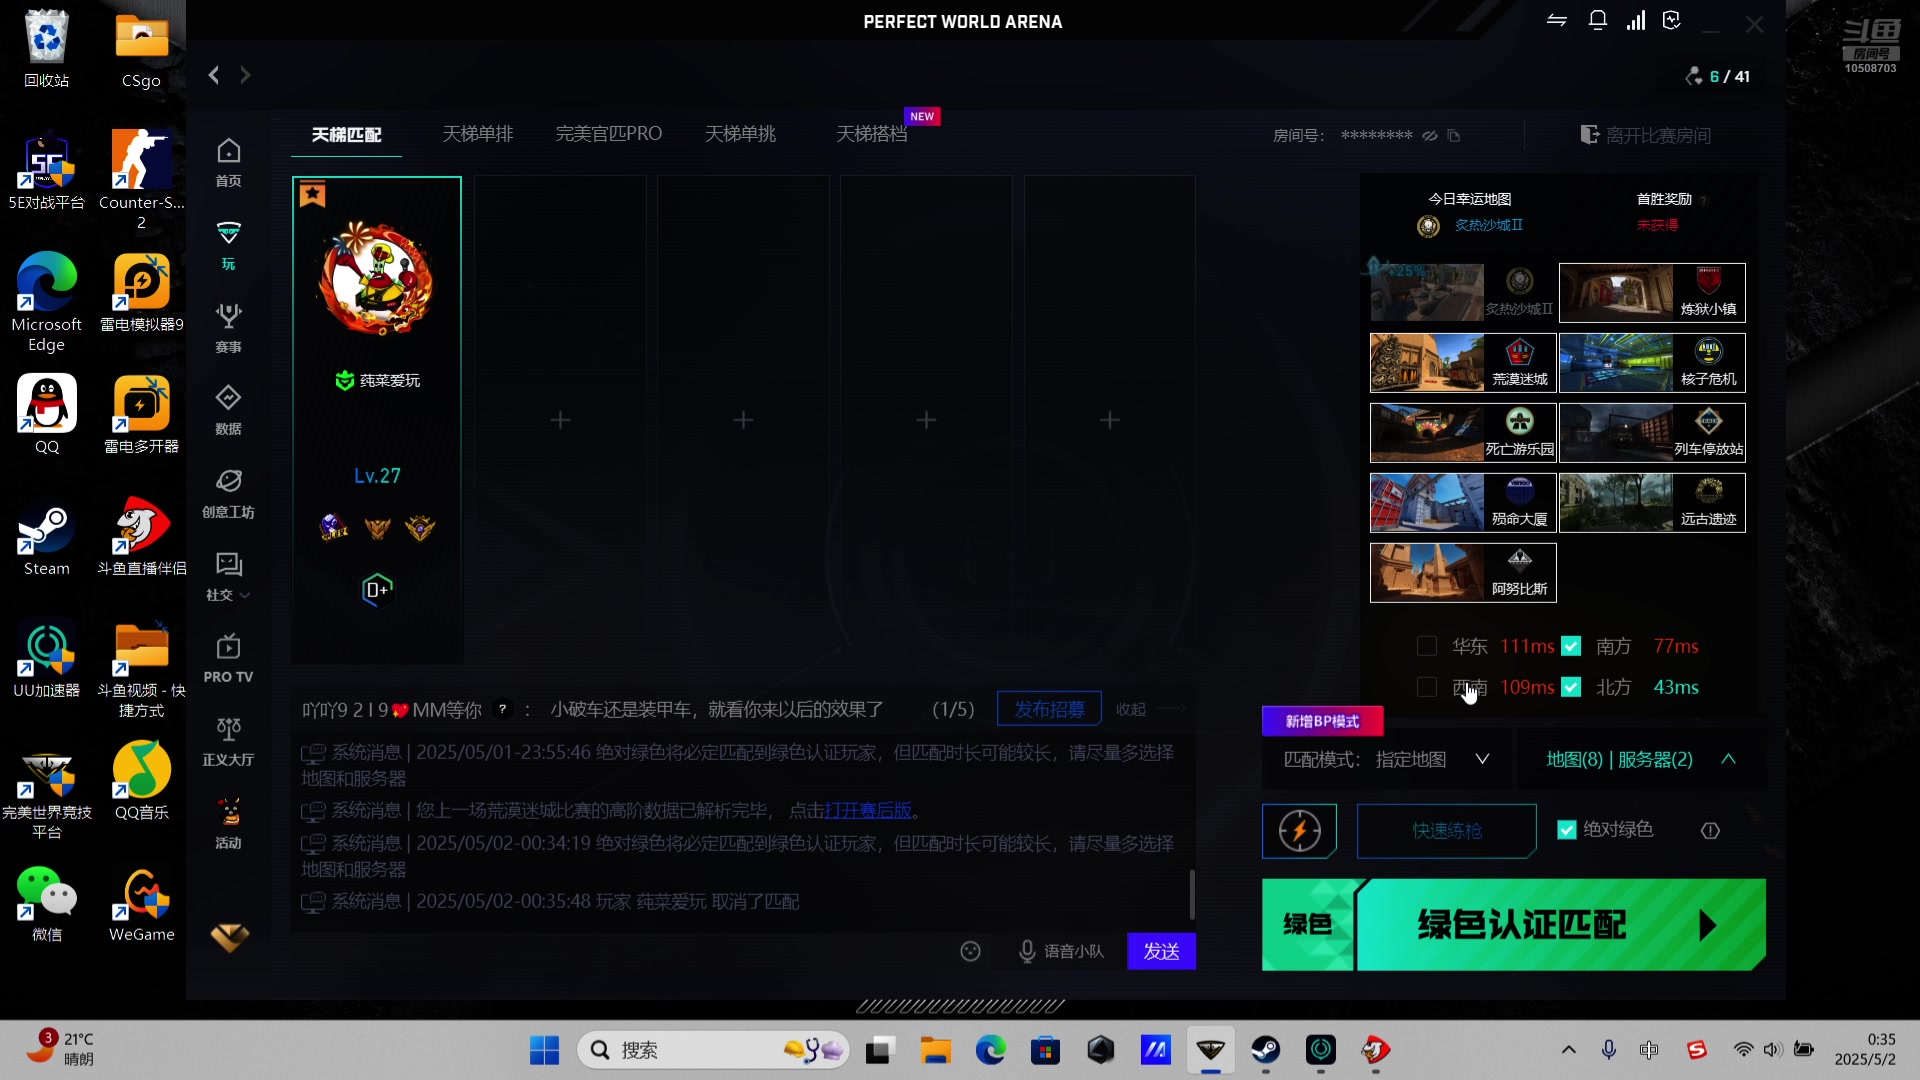Open Microsoft Edge from the taskbar
Screen dimensions: 1920x1080
tap(991, 1050)
